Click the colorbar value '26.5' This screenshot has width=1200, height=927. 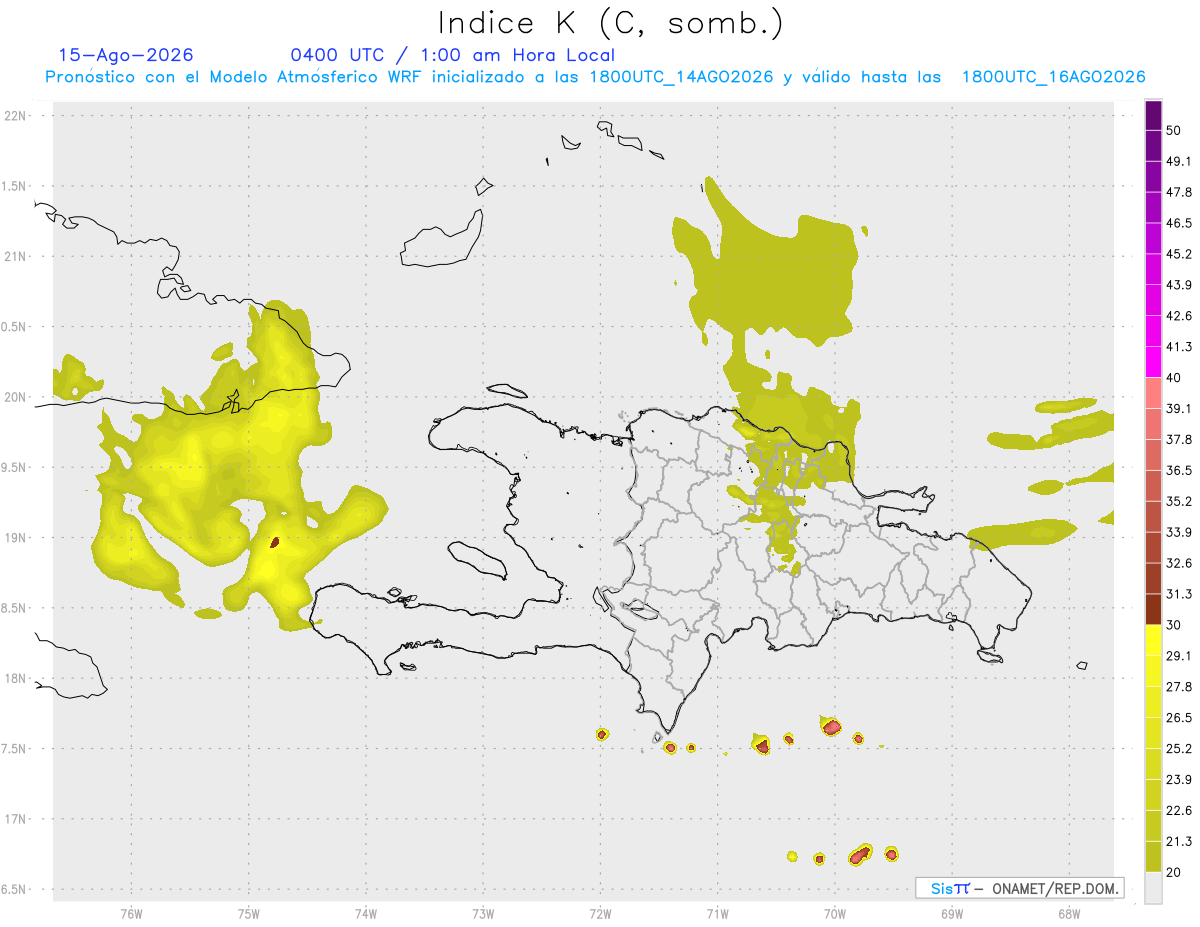(1178, 718)
